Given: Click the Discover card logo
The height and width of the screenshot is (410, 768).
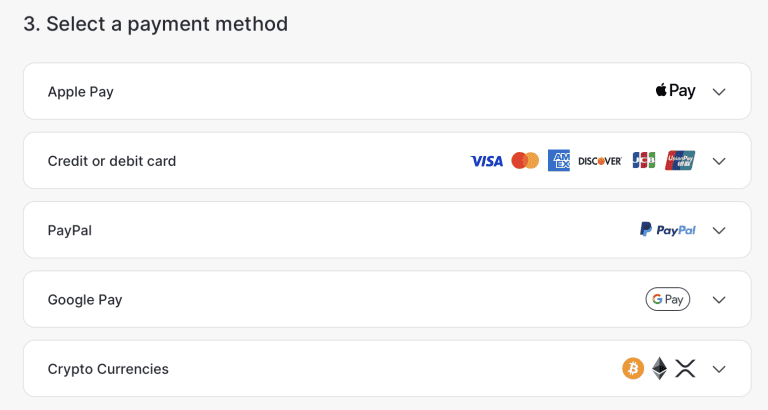Looking at the screenshot, I should [x=600, y=161].
